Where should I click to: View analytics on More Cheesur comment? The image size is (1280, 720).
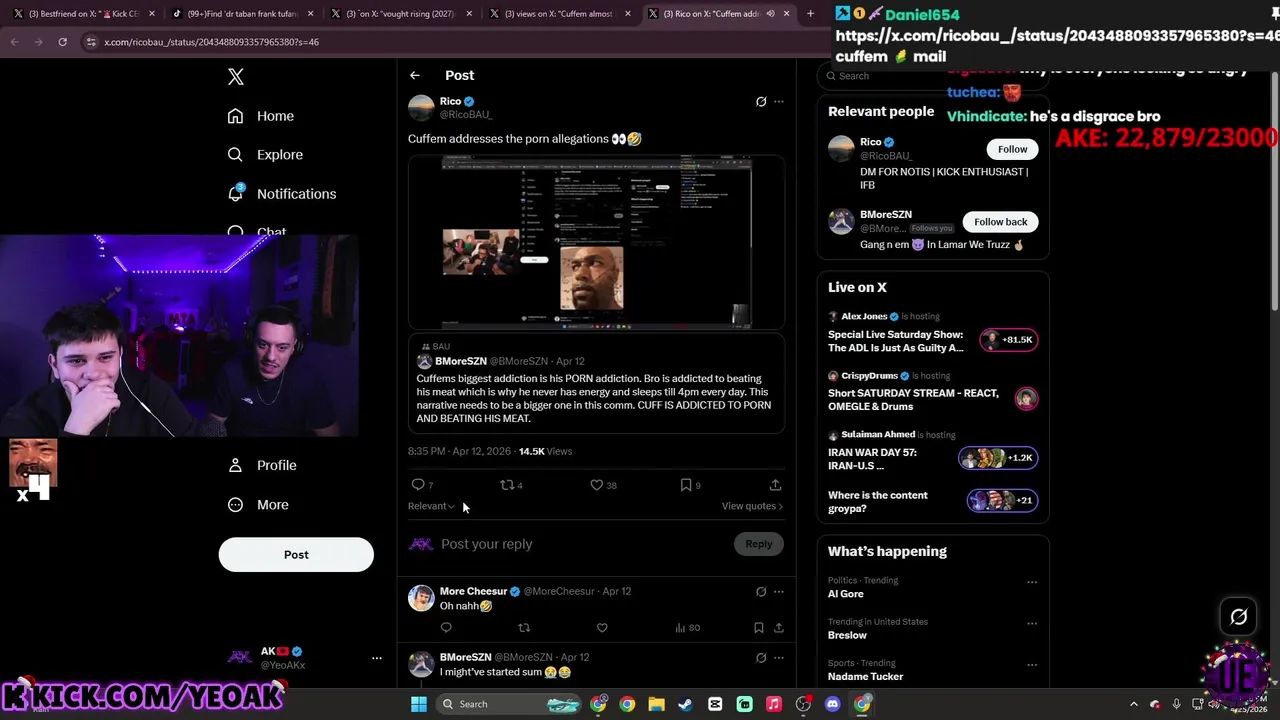pyautogui.click(x=687, y=628)
